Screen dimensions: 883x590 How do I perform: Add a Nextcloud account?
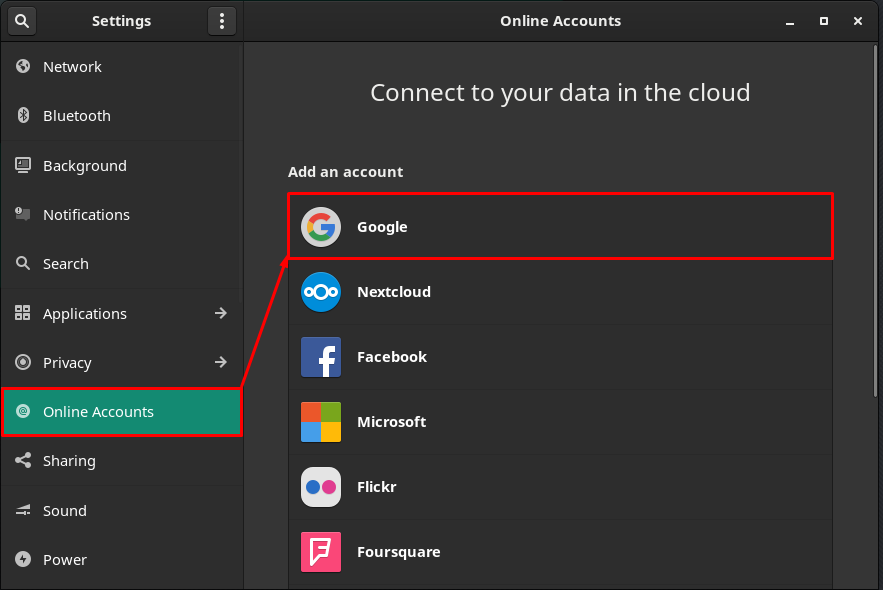[560, 292]
